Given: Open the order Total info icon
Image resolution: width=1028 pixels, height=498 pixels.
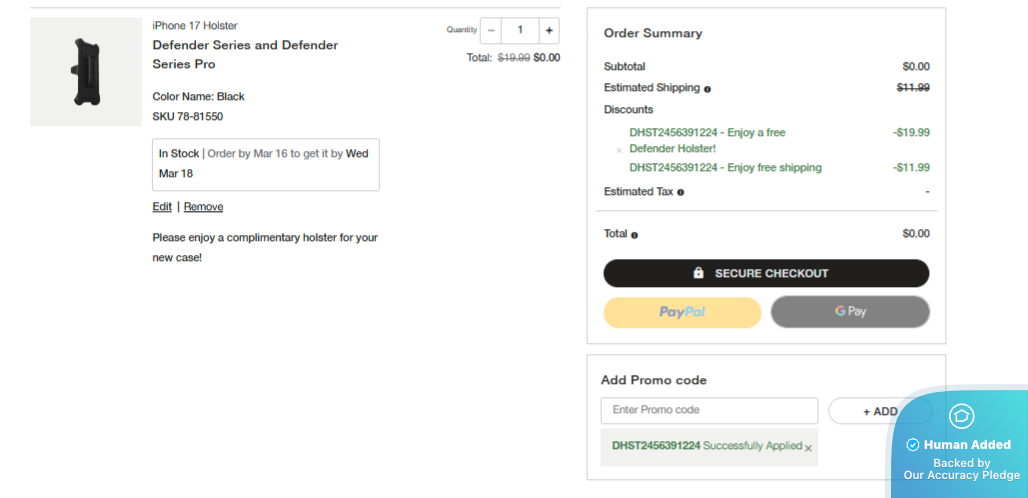Looking at the screenshot, I should coord(634,235).
